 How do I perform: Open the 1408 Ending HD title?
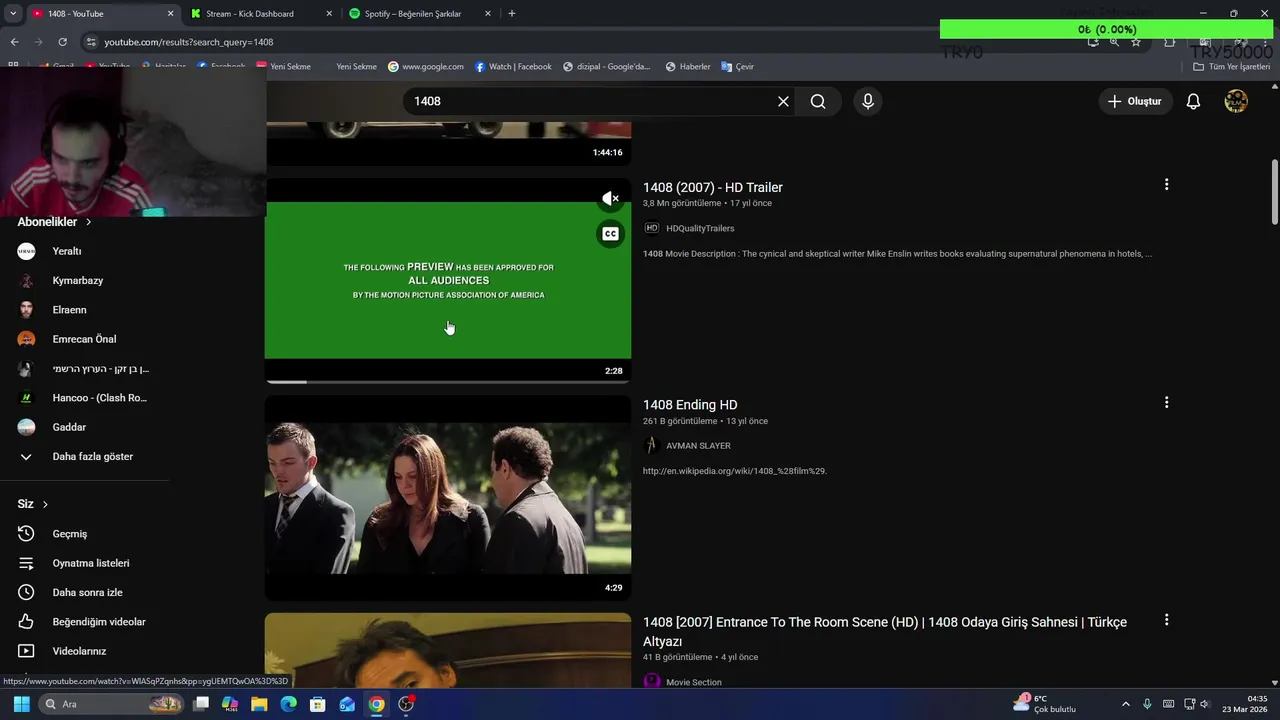tap(690, 405)
